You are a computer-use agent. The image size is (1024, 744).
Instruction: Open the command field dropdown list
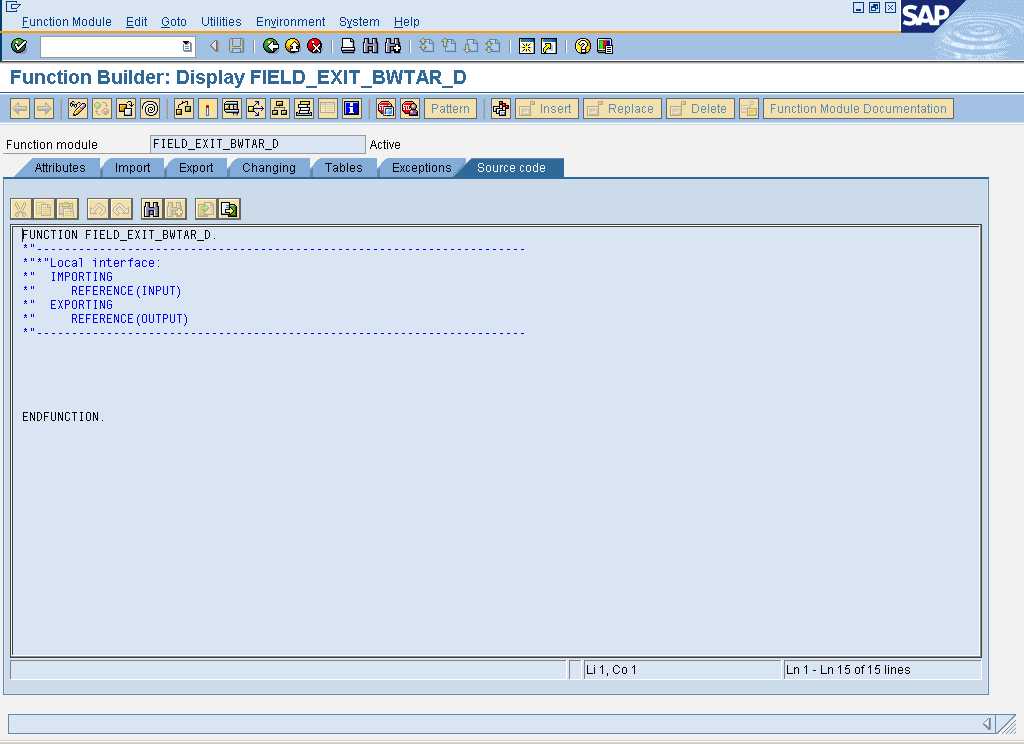point(188,45)
